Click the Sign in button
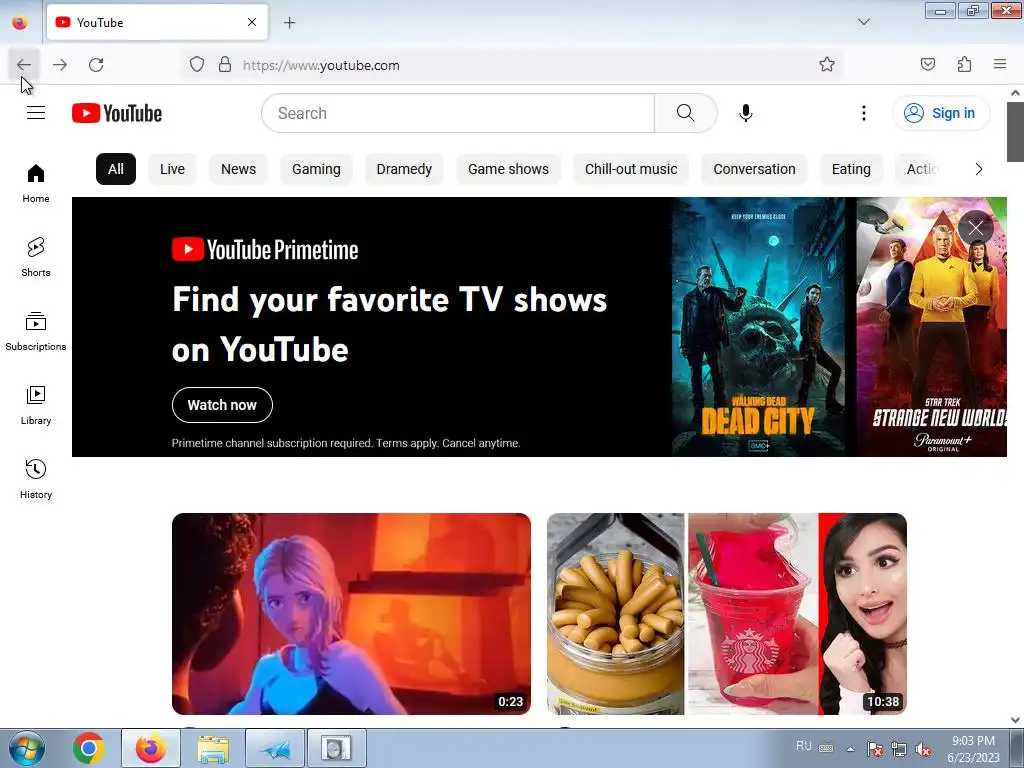This screenshot has height=768, width=1024. click(x=941, y=113)
